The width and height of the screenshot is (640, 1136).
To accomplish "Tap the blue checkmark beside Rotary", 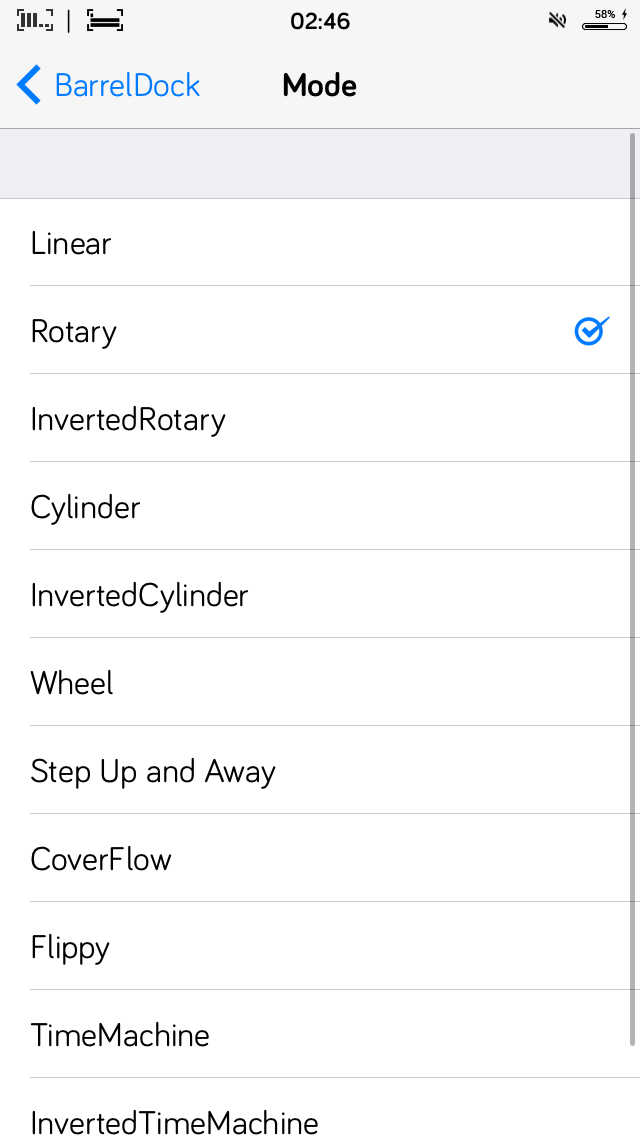I will click(x=591, y=331).
